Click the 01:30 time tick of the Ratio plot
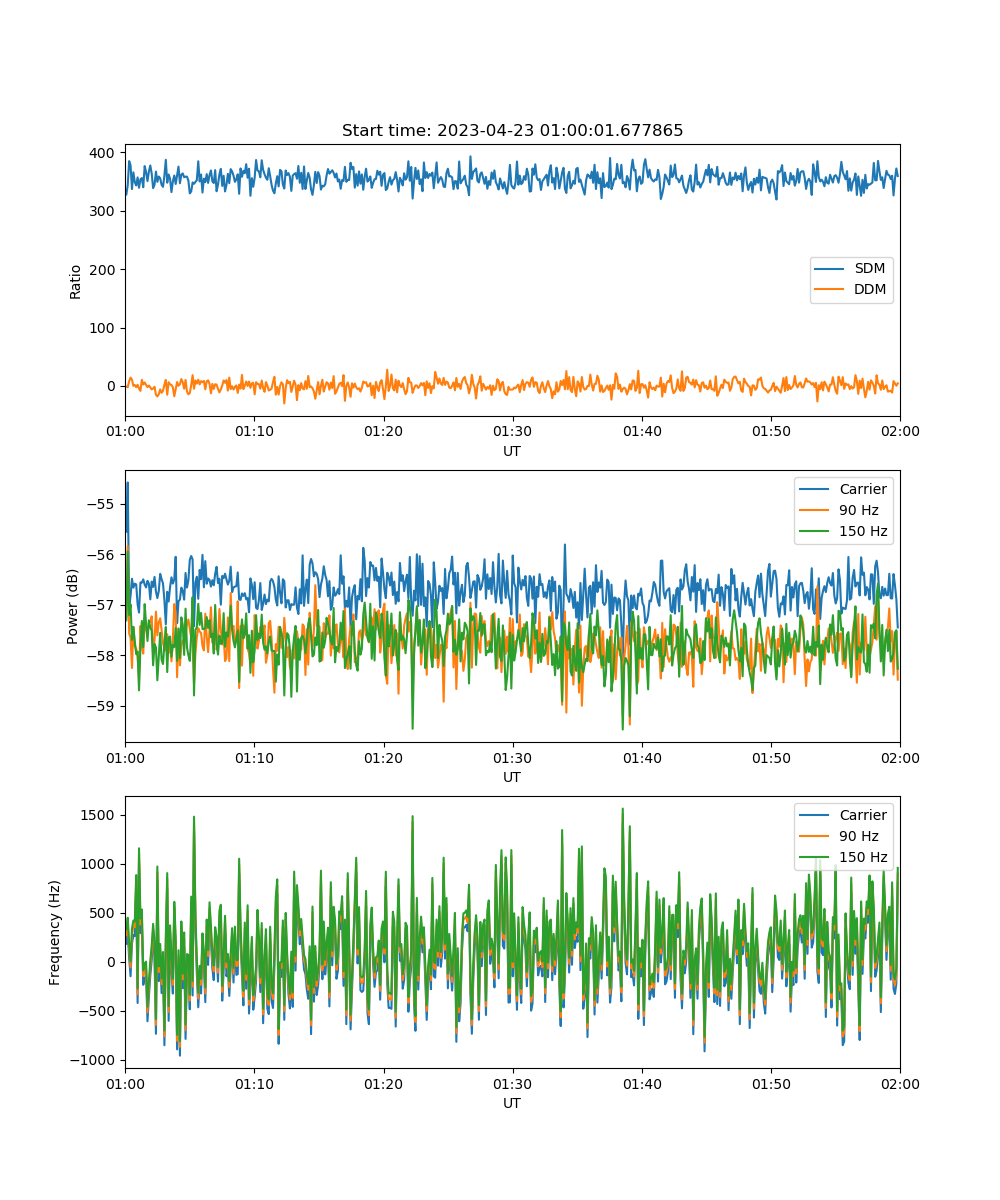The width and height of the screenshot is (1000, 1200). click(x=512, y=431)
